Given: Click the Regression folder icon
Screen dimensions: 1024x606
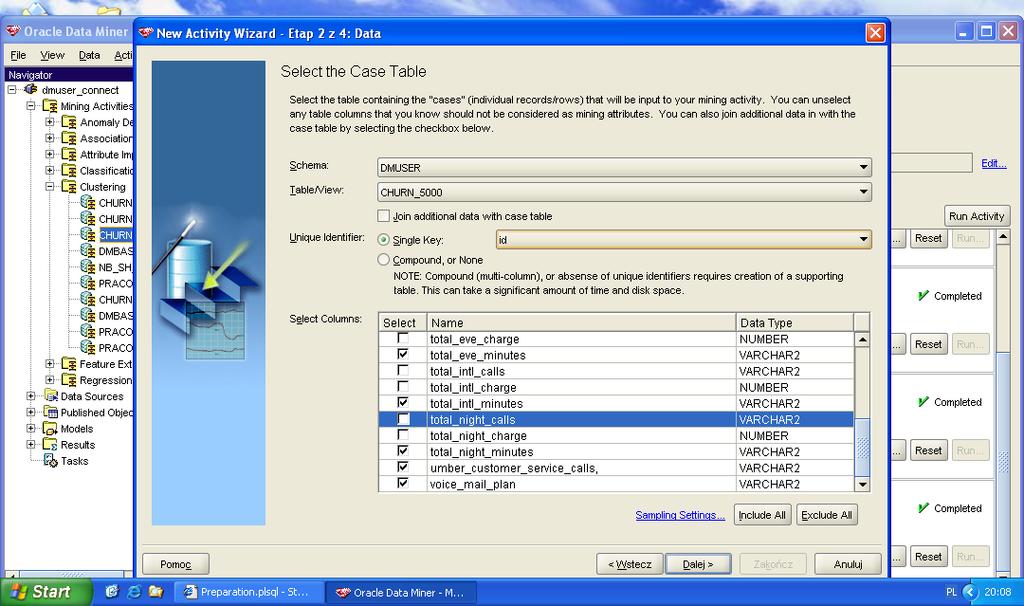Looking at the screenshot, I should [69, 380].
